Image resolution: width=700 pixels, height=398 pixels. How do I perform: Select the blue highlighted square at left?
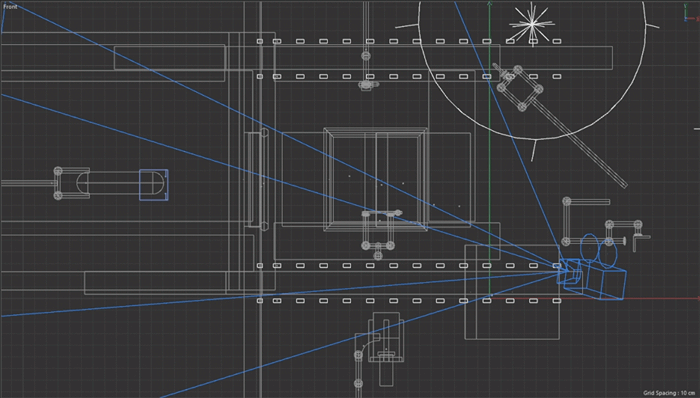pos(154,185)
